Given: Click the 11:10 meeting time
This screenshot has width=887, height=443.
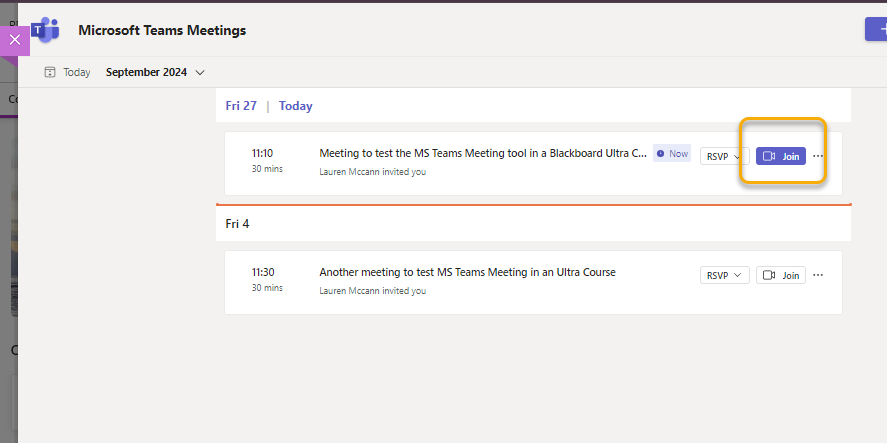Looking at the screenshot, I should (x=262, y=153).
